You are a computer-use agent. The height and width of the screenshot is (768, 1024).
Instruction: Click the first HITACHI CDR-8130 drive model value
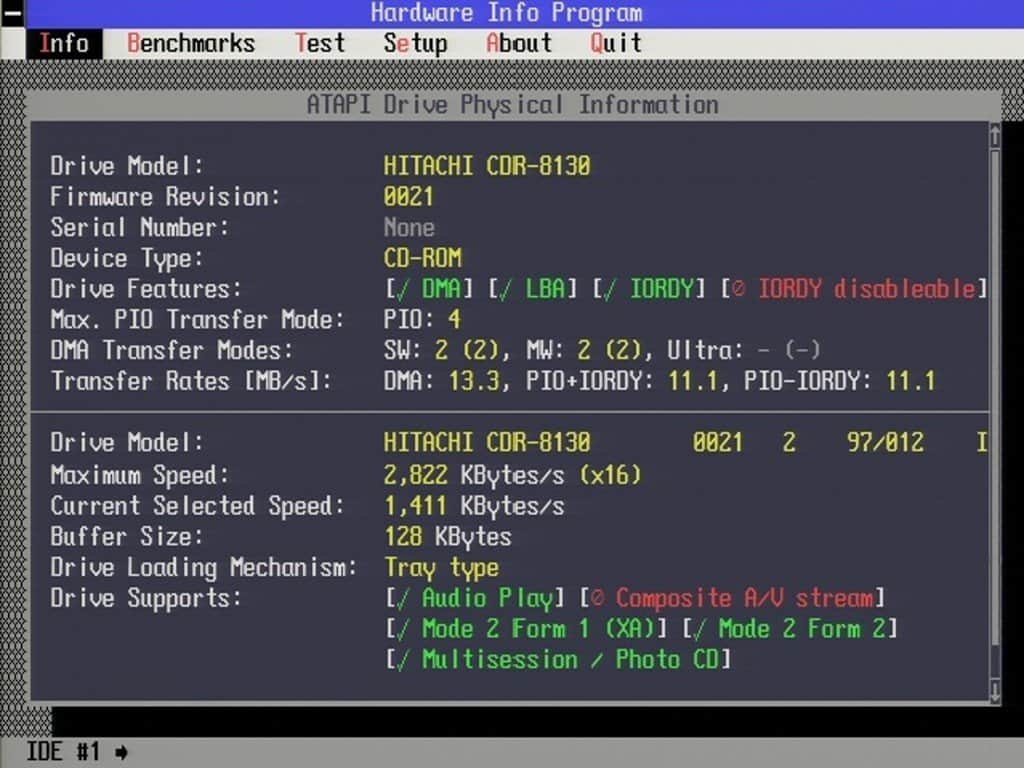[x=487, y=166]
